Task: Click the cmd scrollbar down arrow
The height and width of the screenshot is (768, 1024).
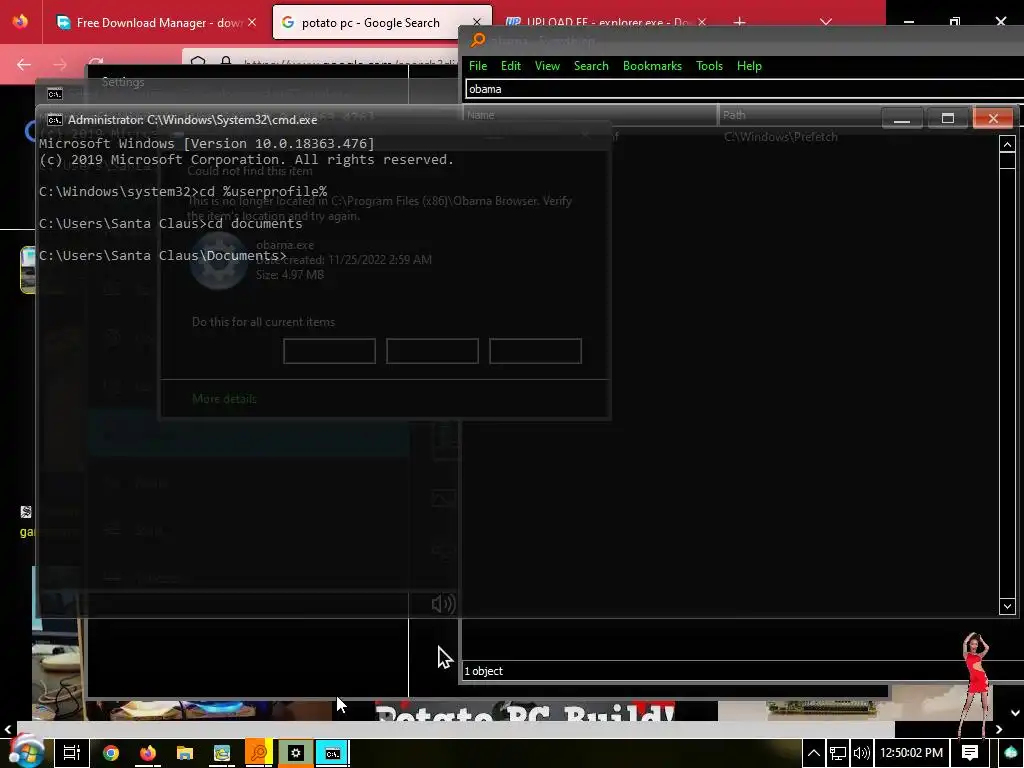Action: point(1007,606)
